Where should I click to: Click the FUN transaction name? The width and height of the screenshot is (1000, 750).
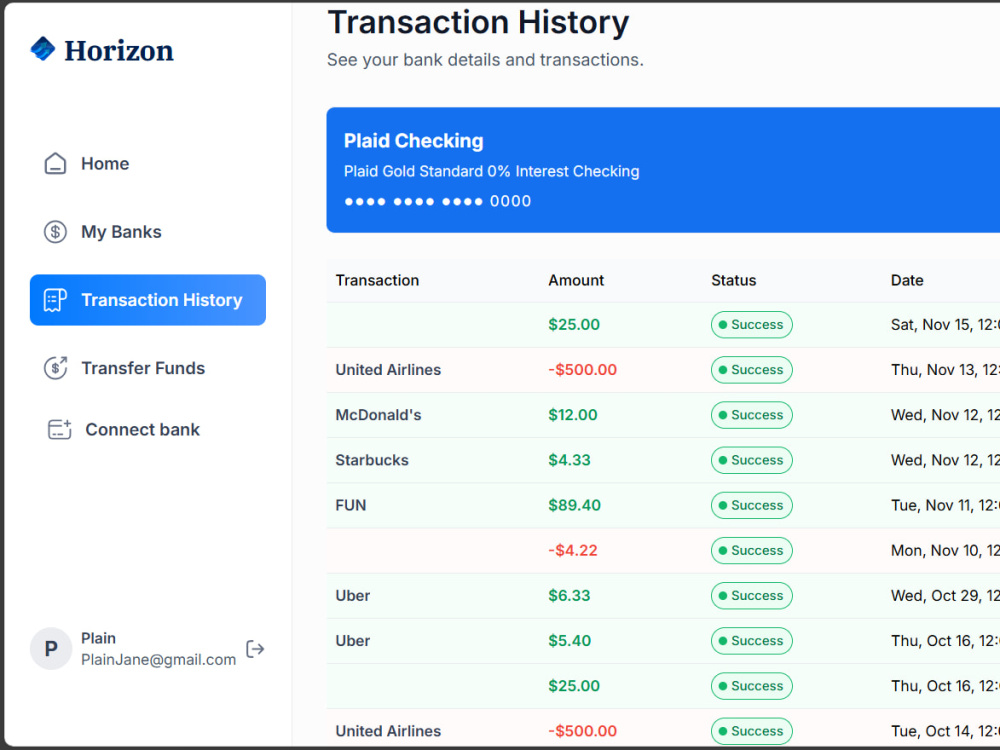(351, 506)
